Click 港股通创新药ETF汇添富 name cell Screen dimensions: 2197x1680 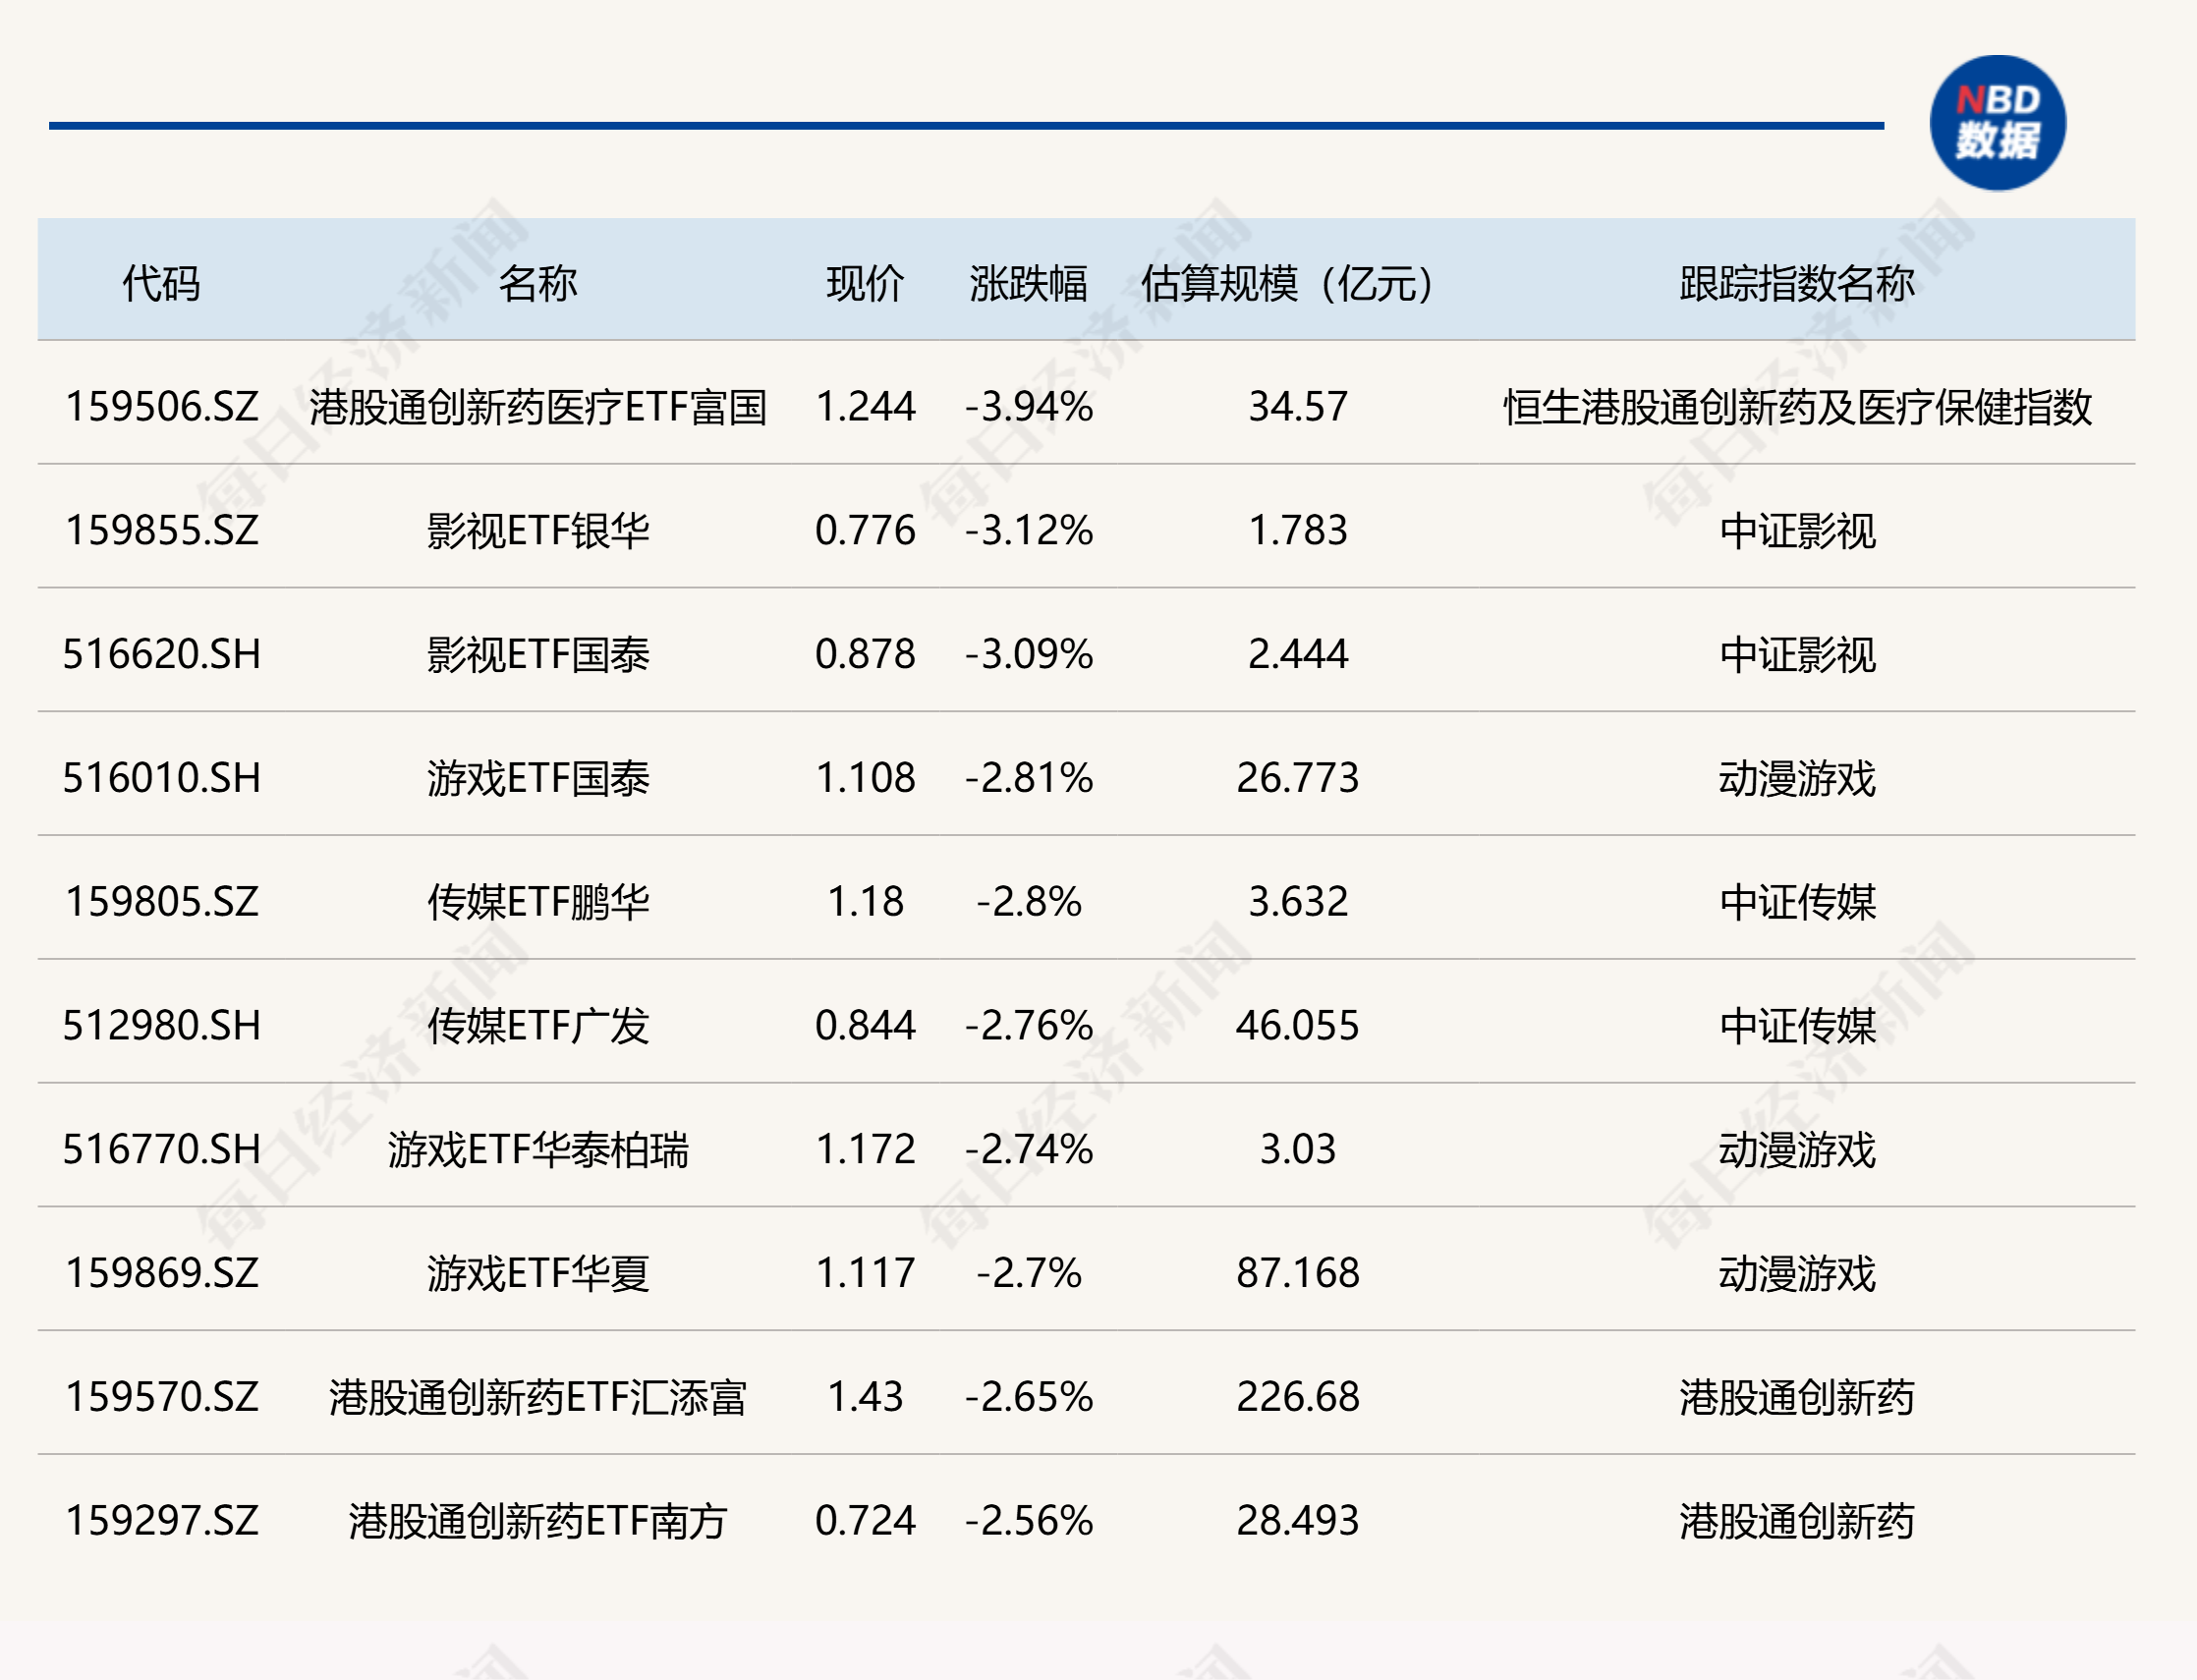coord(538,1399)
